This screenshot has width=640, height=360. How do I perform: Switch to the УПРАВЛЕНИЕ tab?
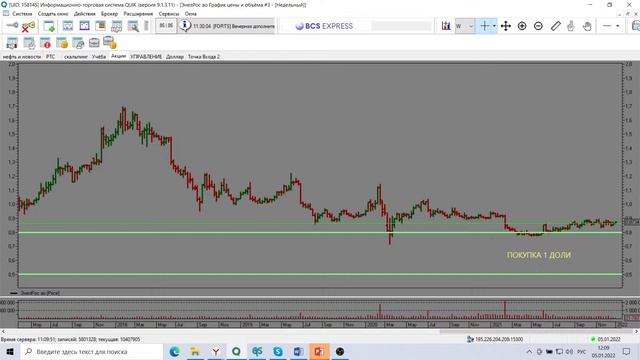click(x=146, y=57)
